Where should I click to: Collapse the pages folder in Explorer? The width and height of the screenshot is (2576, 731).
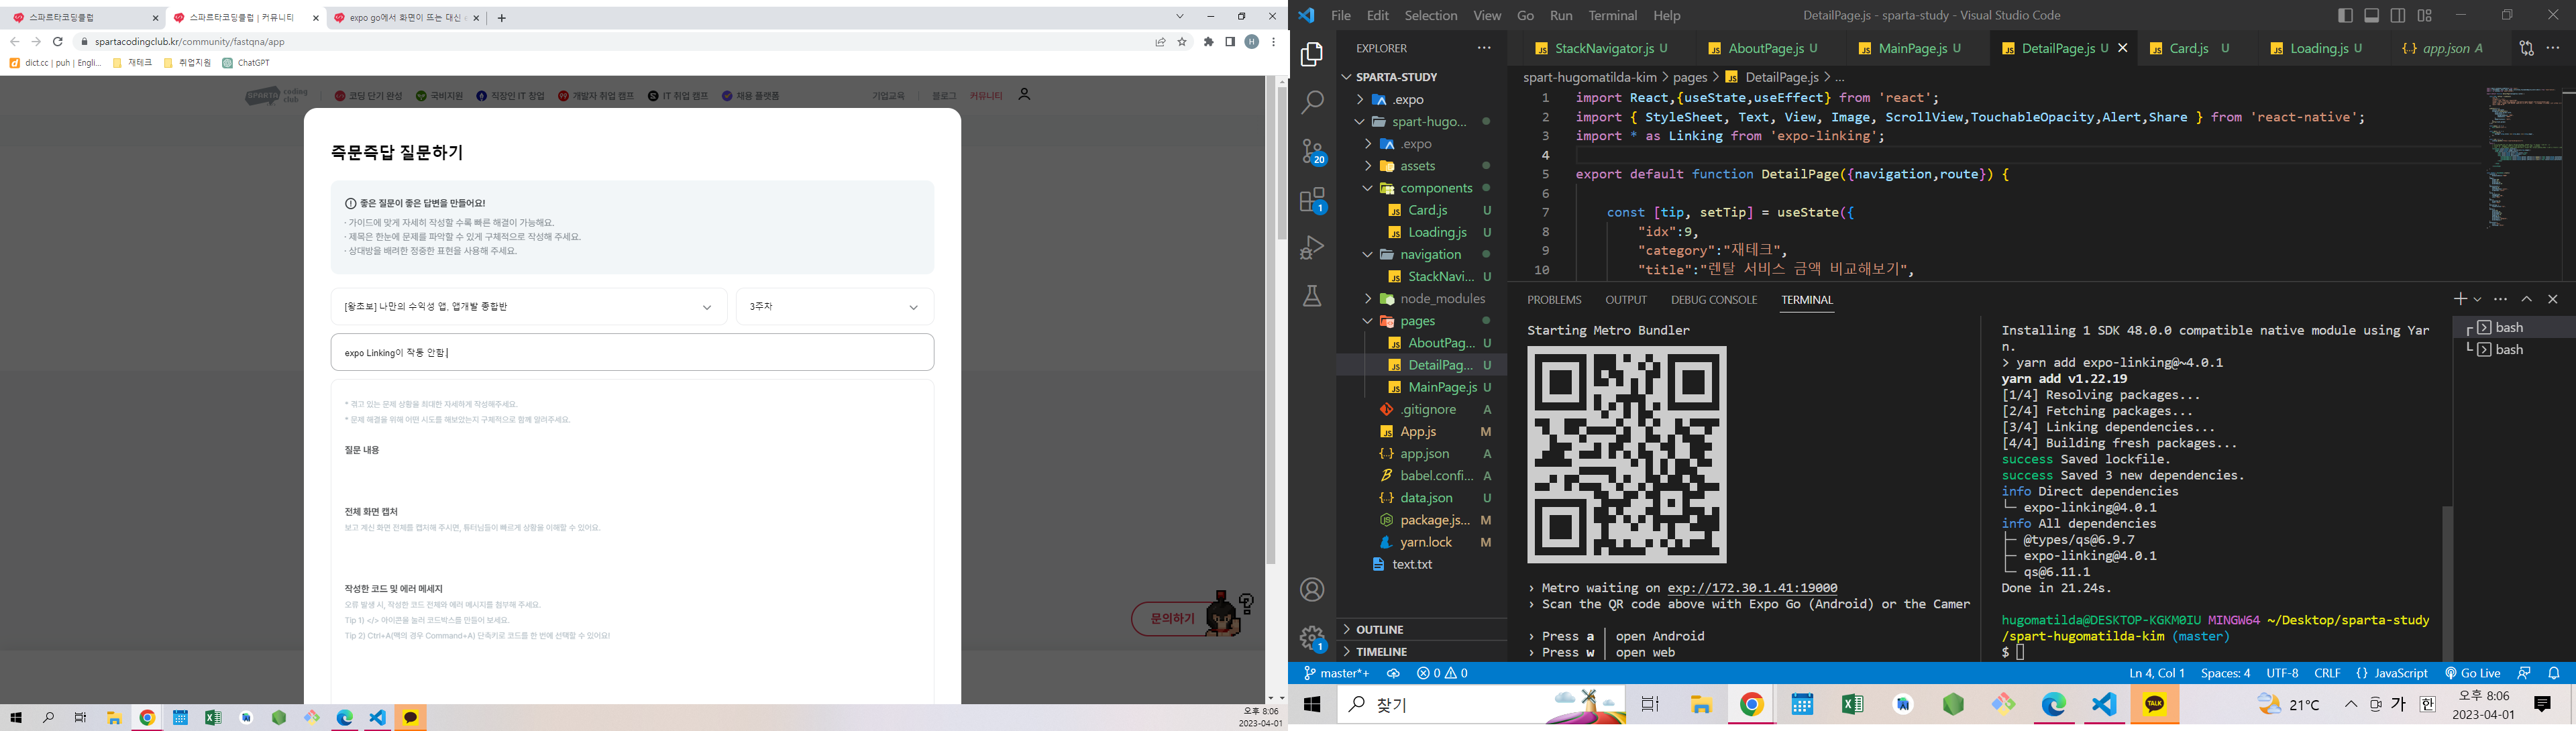1421,321
